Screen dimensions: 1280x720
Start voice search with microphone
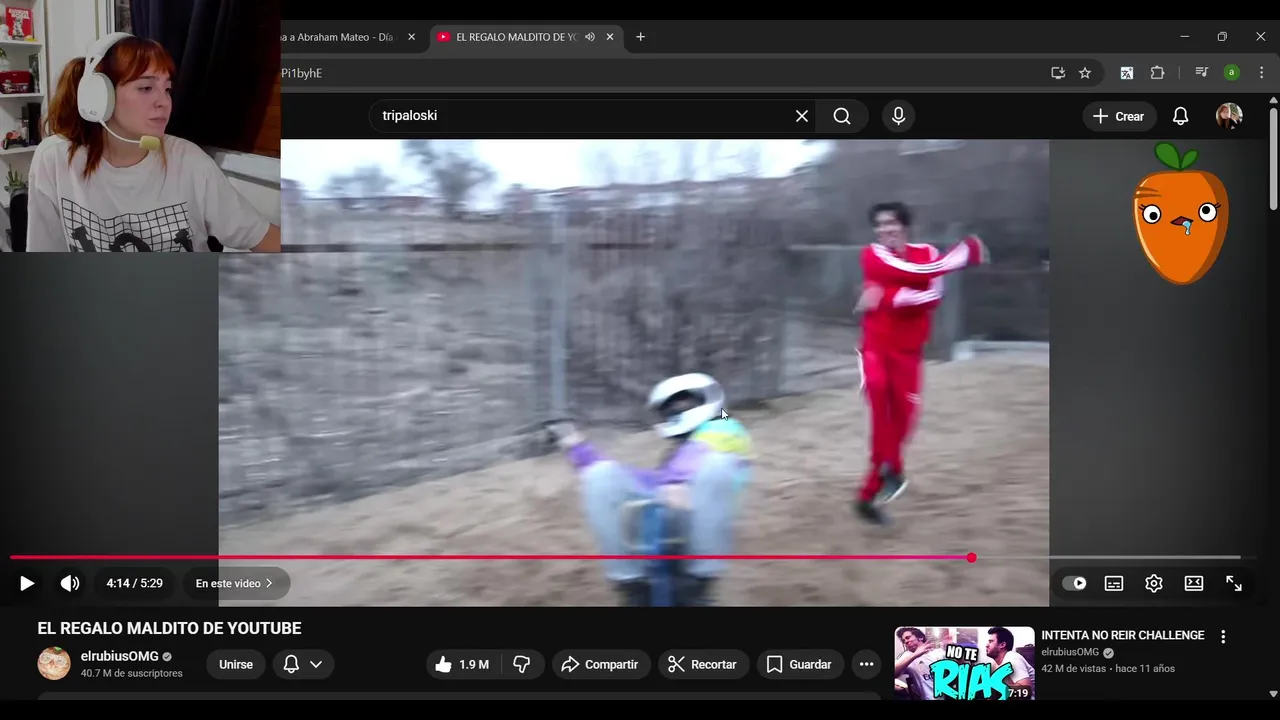(x=898, y=116)
